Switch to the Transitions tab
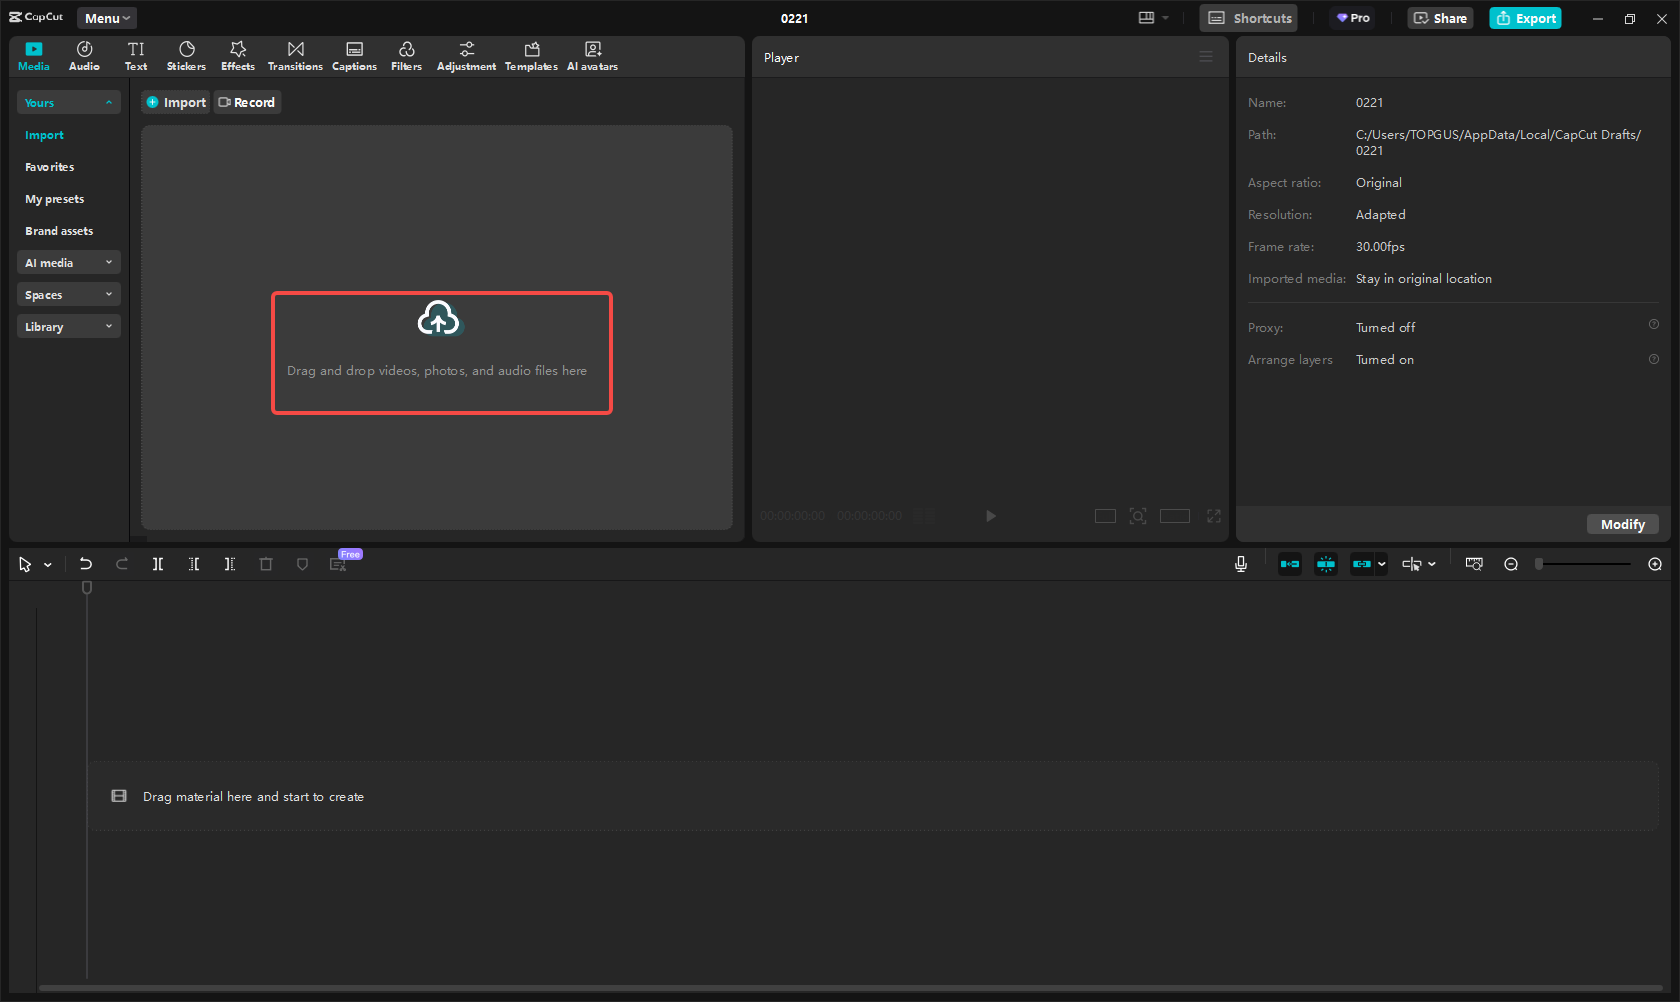 pos(295,56)
